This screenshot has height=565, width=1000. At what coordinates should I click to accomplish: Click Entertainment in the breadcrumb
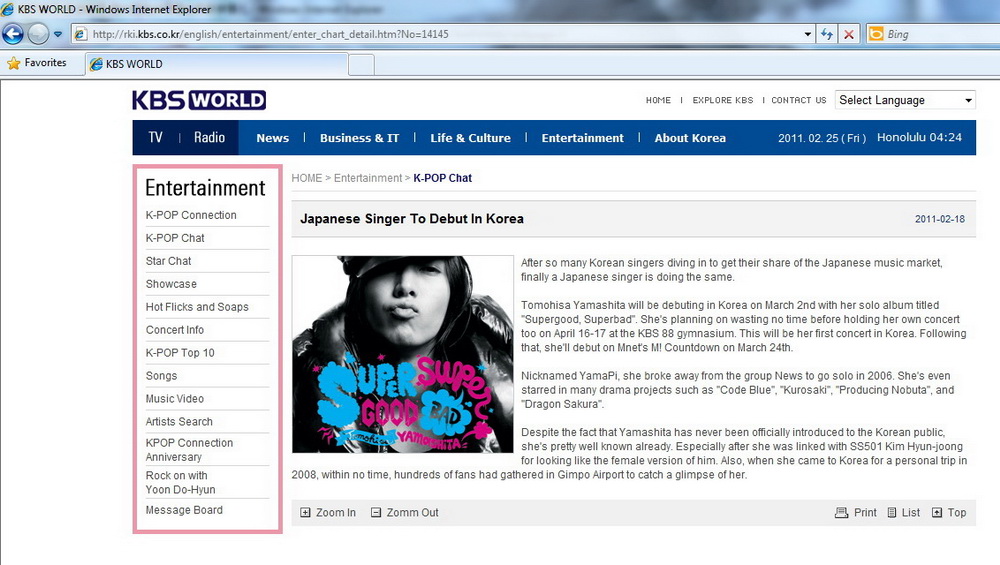(x=368, y=178)
